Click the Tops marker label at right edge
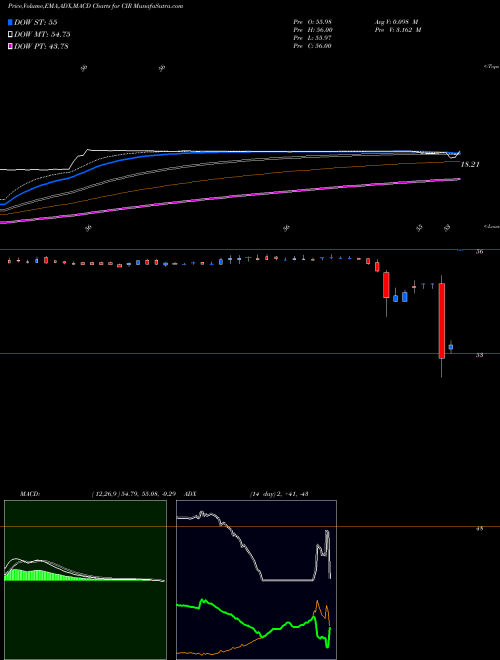This screenshot has height=660, width=500. pyautogui.click(x=492, y=67)
